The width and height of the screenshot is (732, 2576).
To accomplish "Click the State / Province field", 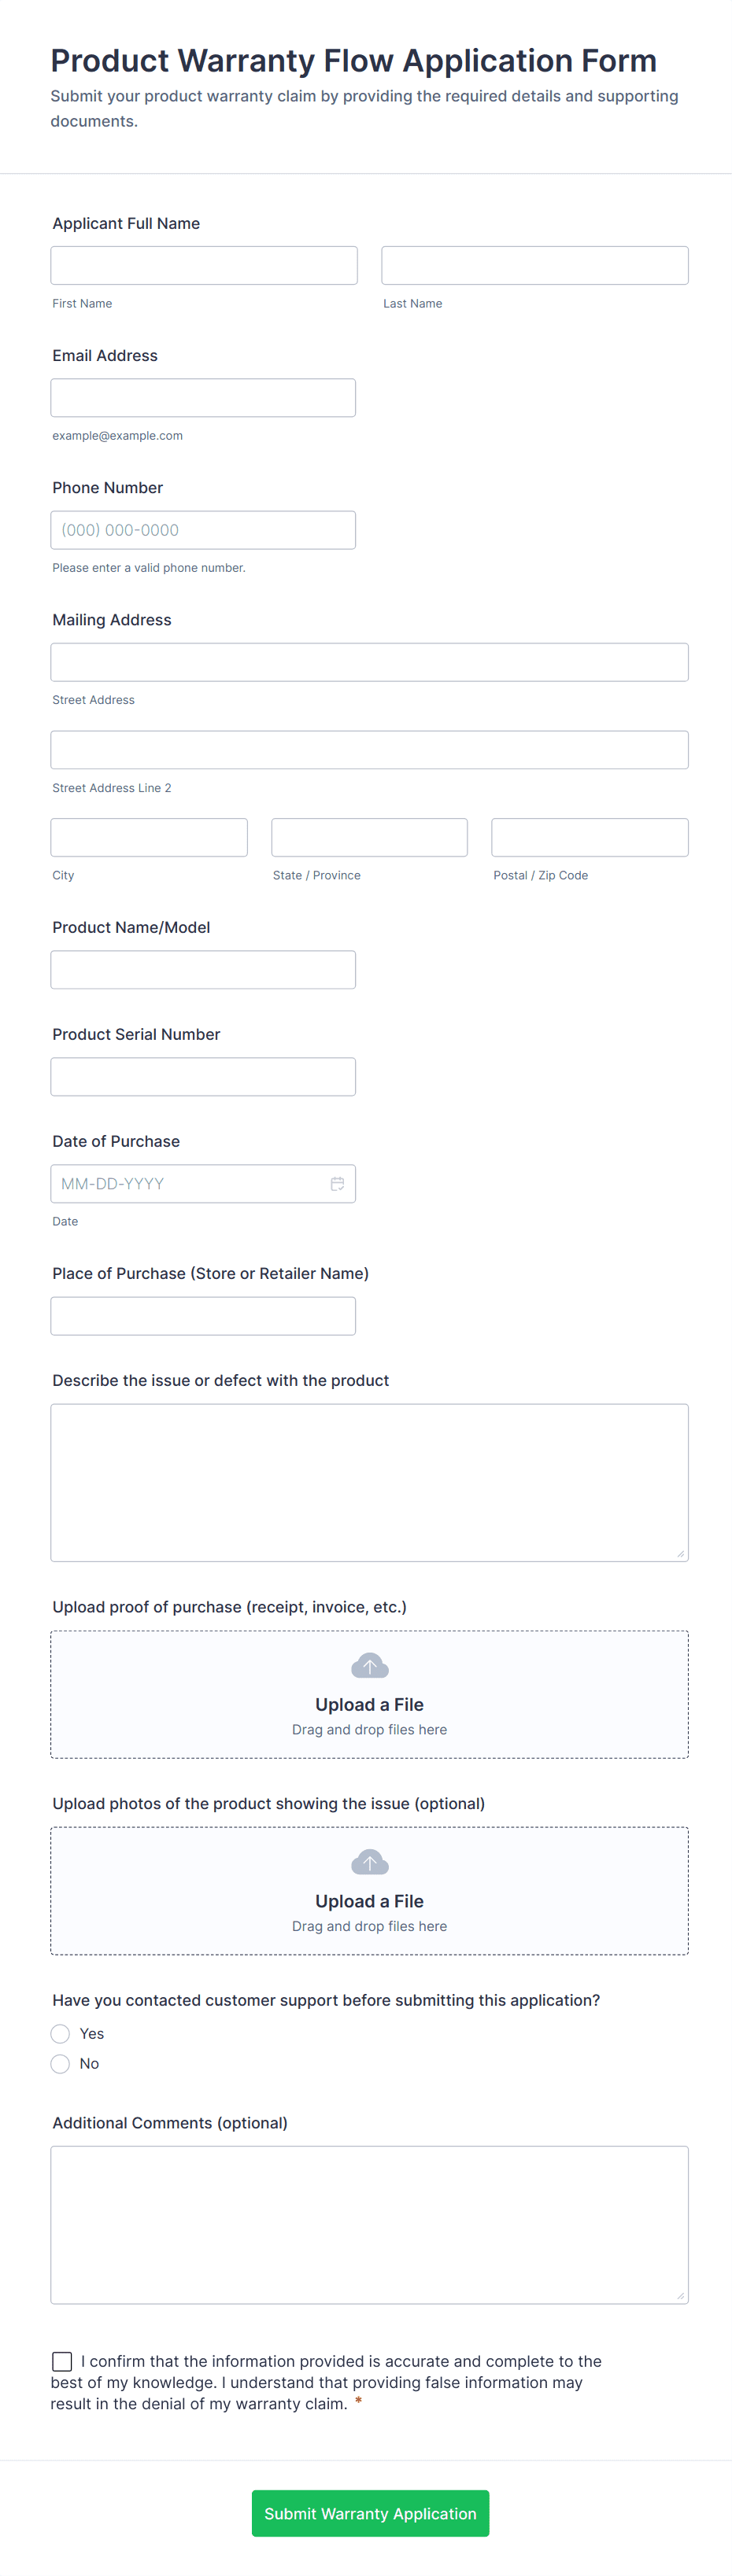I will 369,838.
